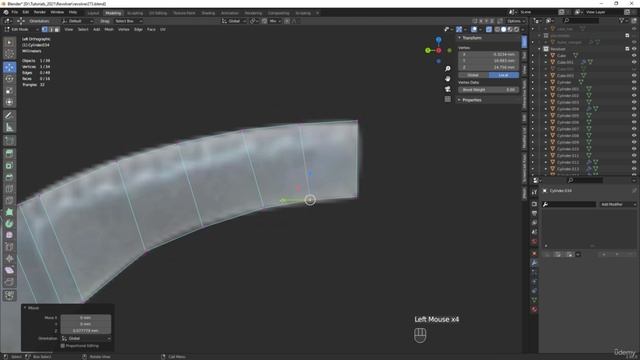Open the Mesh menu in viewport header
Viewport: 640px width, 360px height.
point(109,29)
